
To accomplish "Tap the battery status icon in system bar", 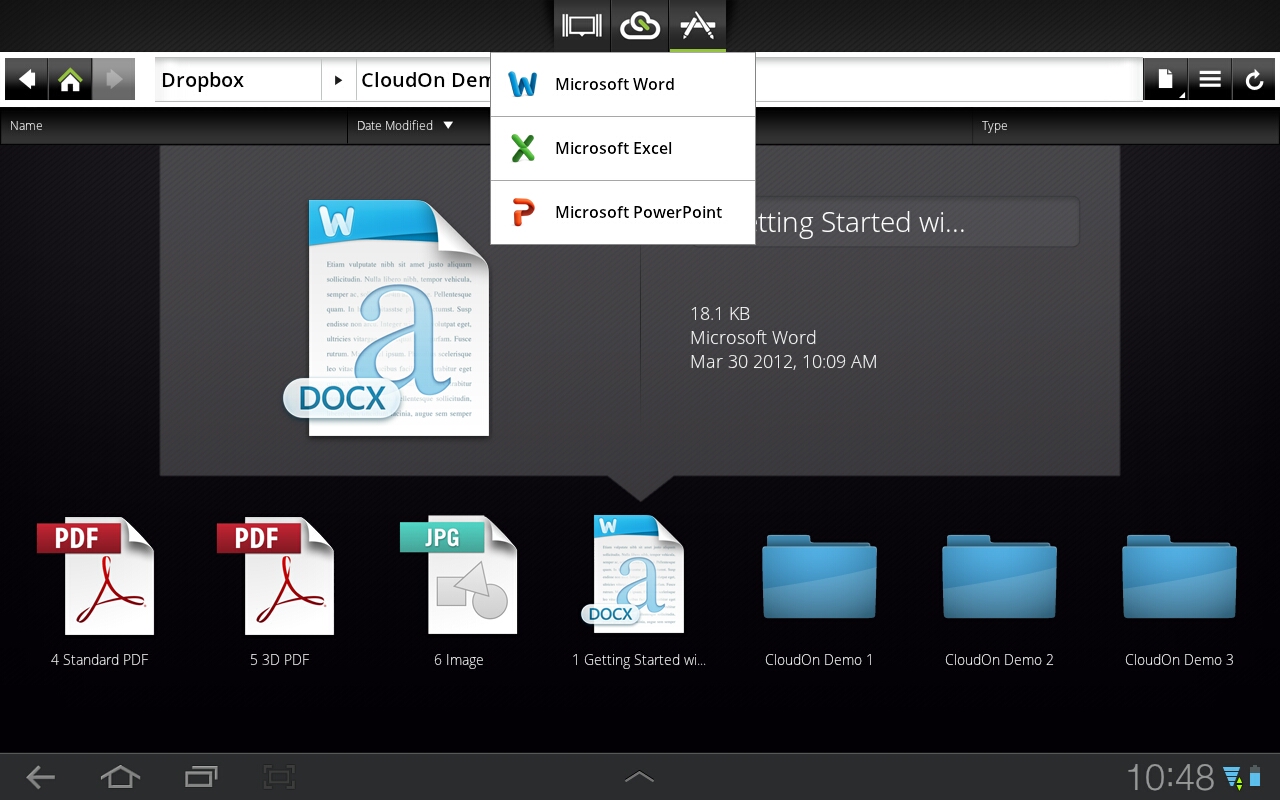I will pyautogui.click(x=1255, y=777).
